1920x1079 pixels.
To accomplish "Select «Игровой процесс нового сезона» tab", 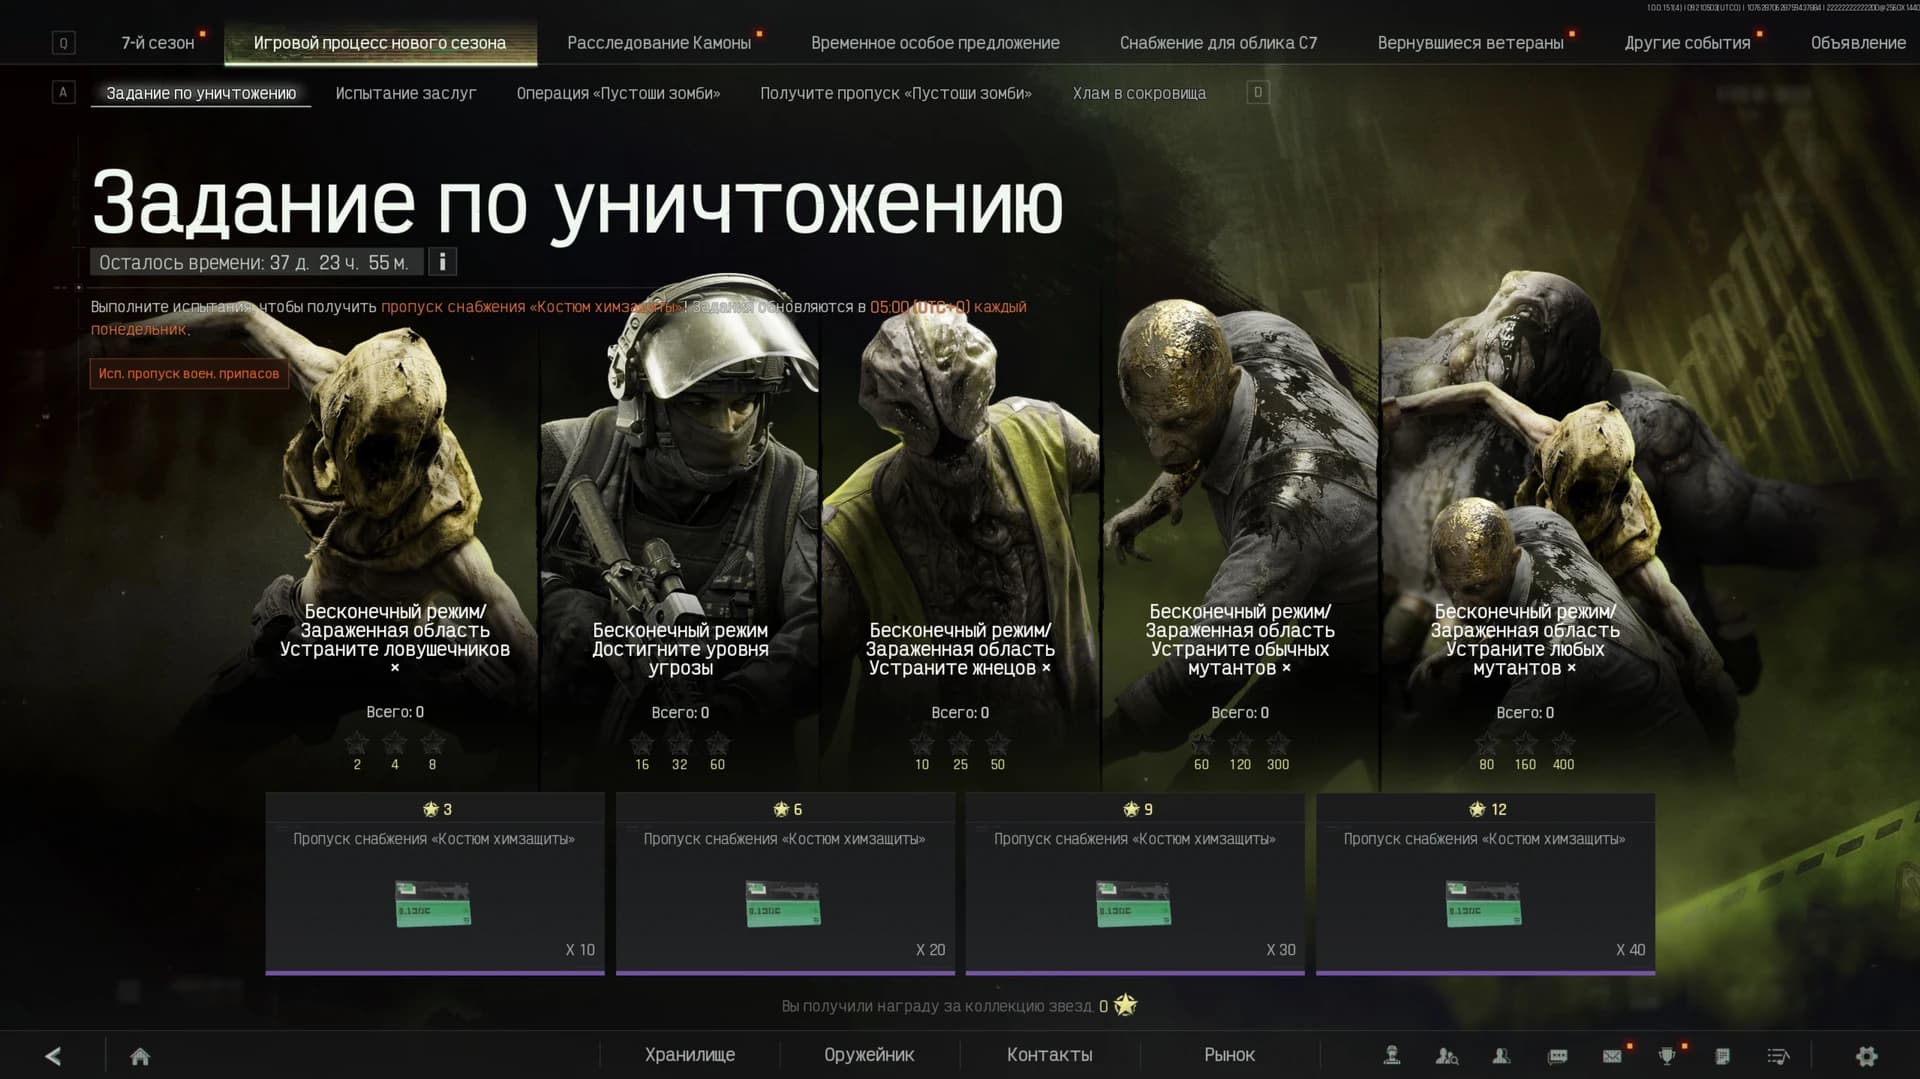I will (380, 43).
